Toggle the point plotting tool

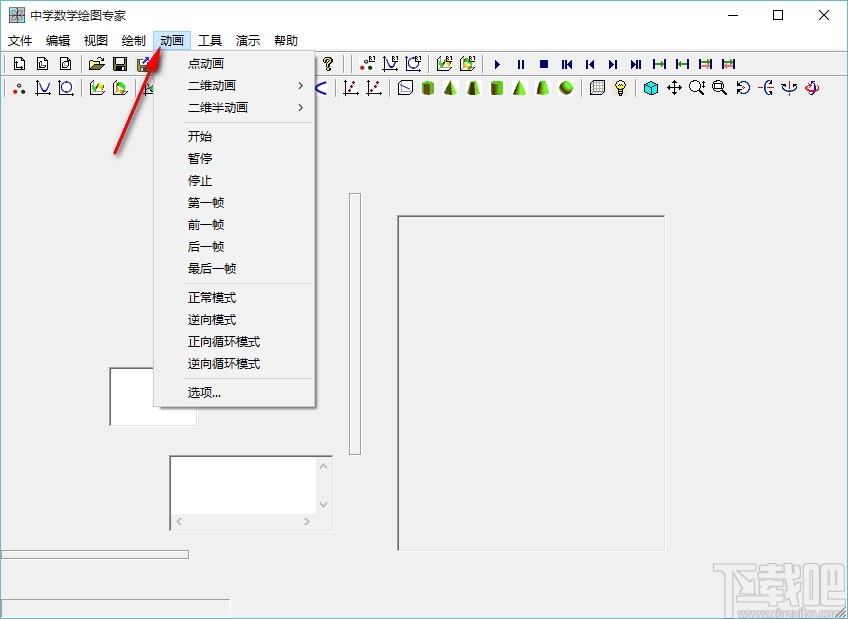[19, 88]
